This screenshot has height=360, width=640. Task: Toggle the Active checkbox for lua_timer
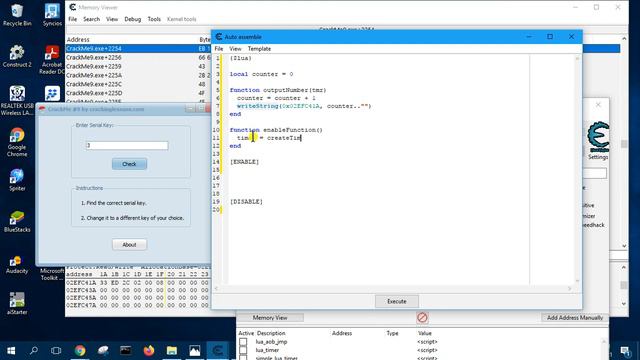coord(243,350)
